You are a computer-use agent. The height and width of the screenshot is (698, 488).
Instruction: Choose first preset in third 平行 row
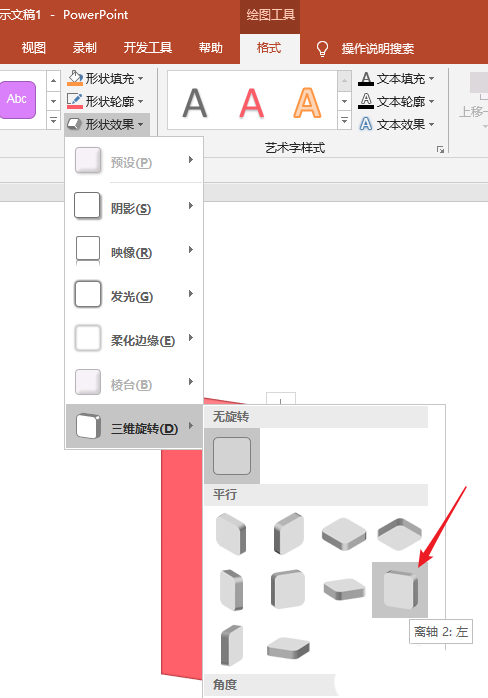[232, 645]
